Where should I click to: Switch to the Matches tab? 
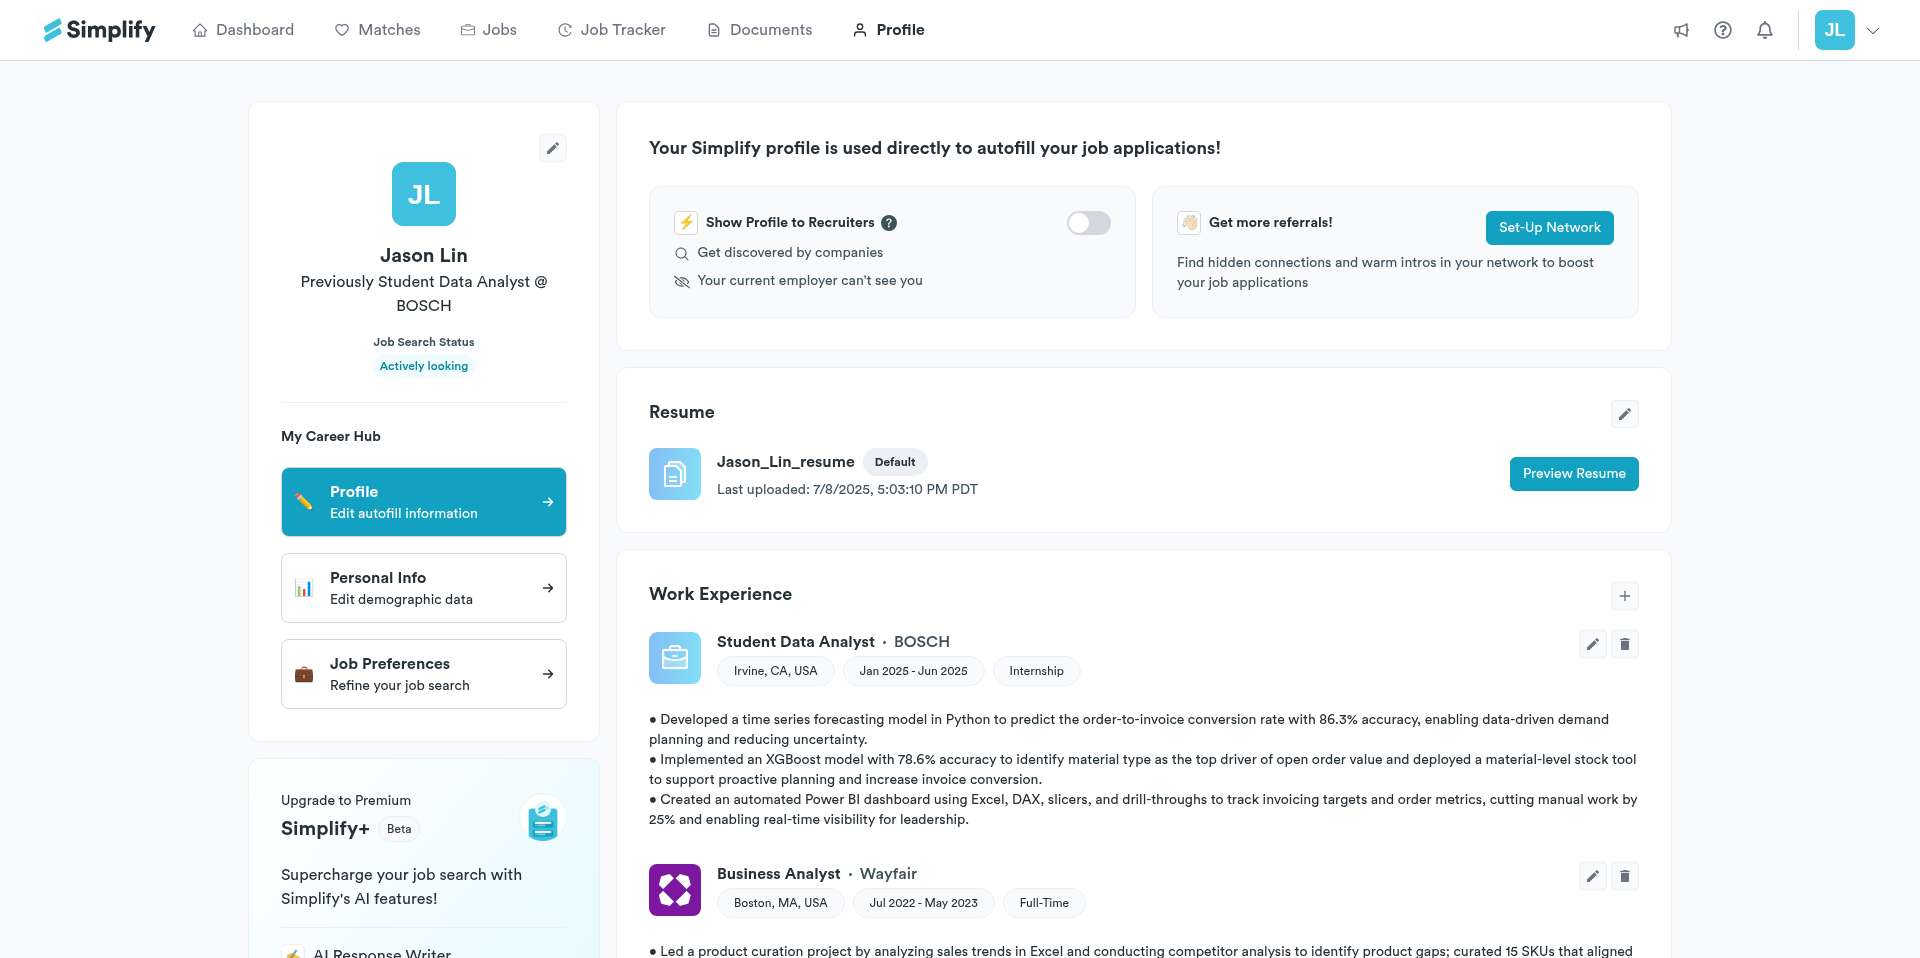377,30
